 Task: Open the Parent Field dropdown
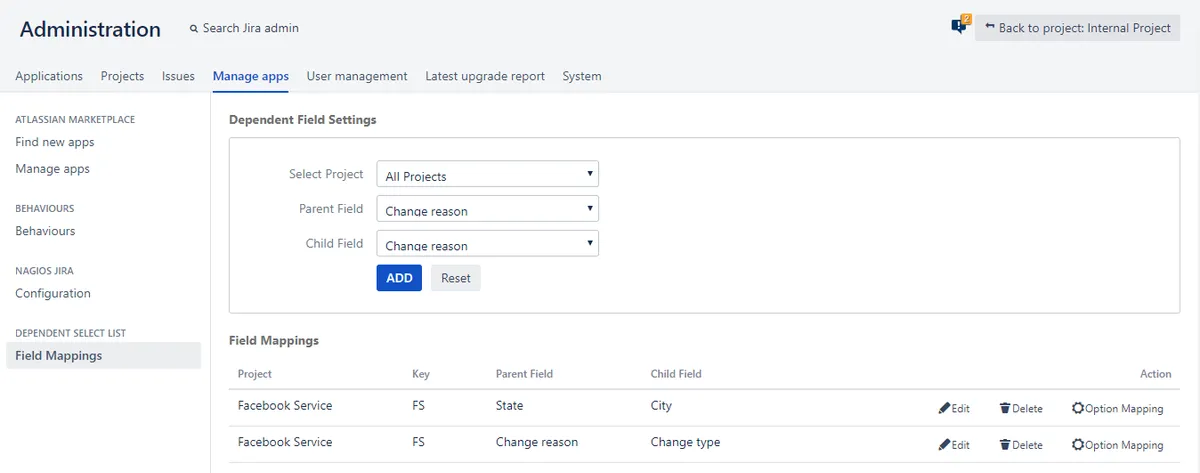(487, 209)
